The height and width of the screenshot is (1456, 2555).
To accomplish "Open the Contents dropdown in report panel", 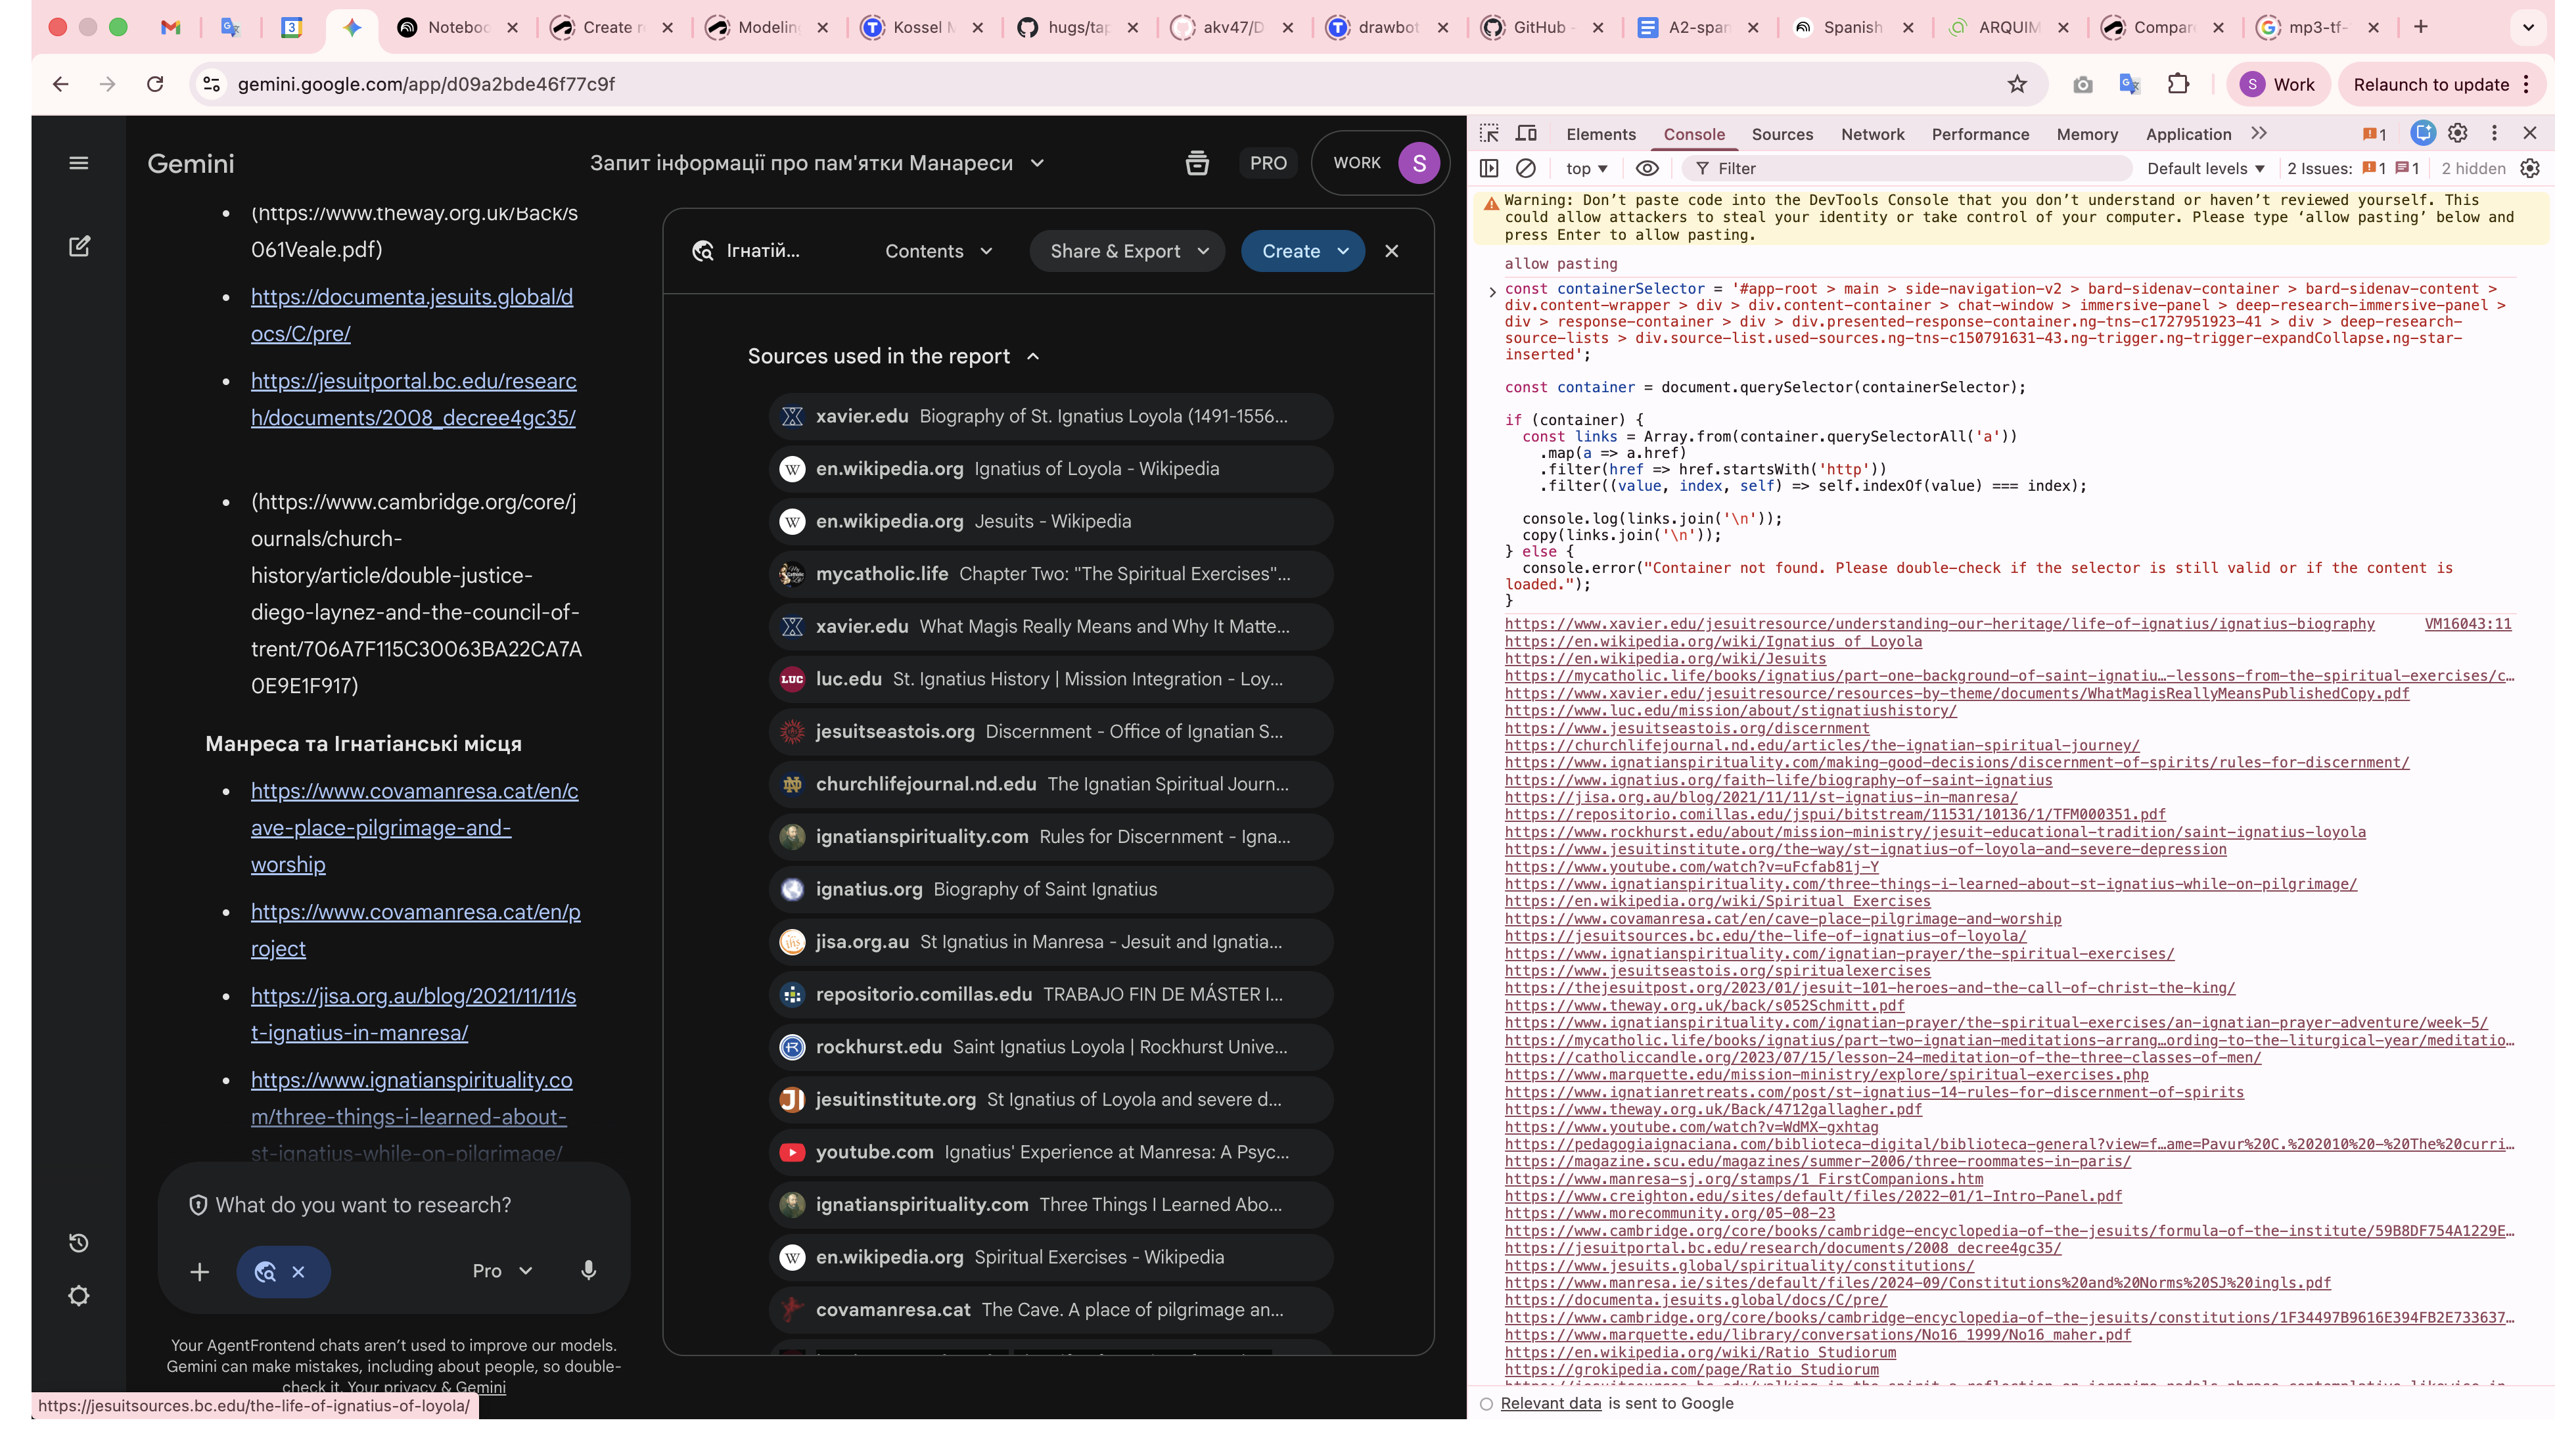I will point(938,251).
